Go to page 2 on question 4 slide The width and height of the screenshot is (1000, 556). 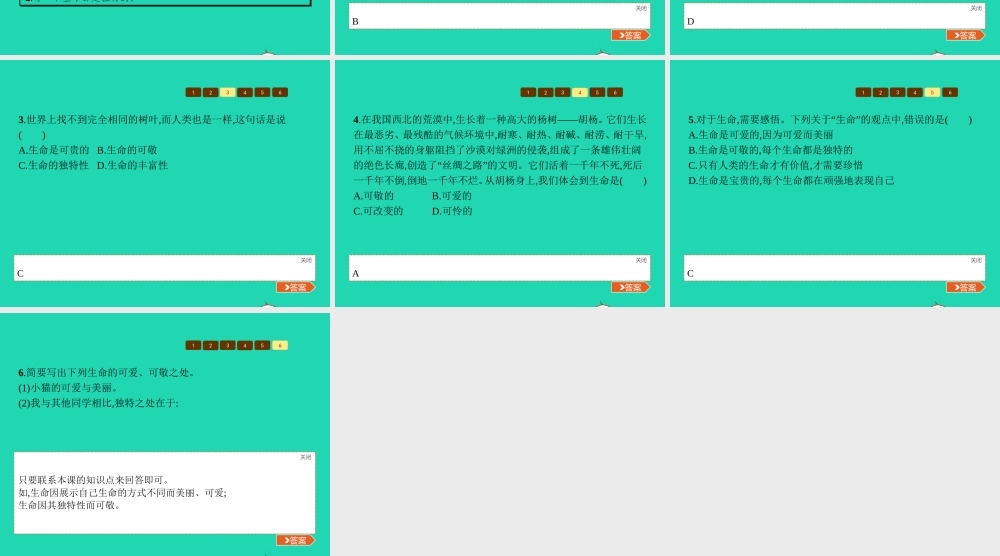tap(545, 92)
